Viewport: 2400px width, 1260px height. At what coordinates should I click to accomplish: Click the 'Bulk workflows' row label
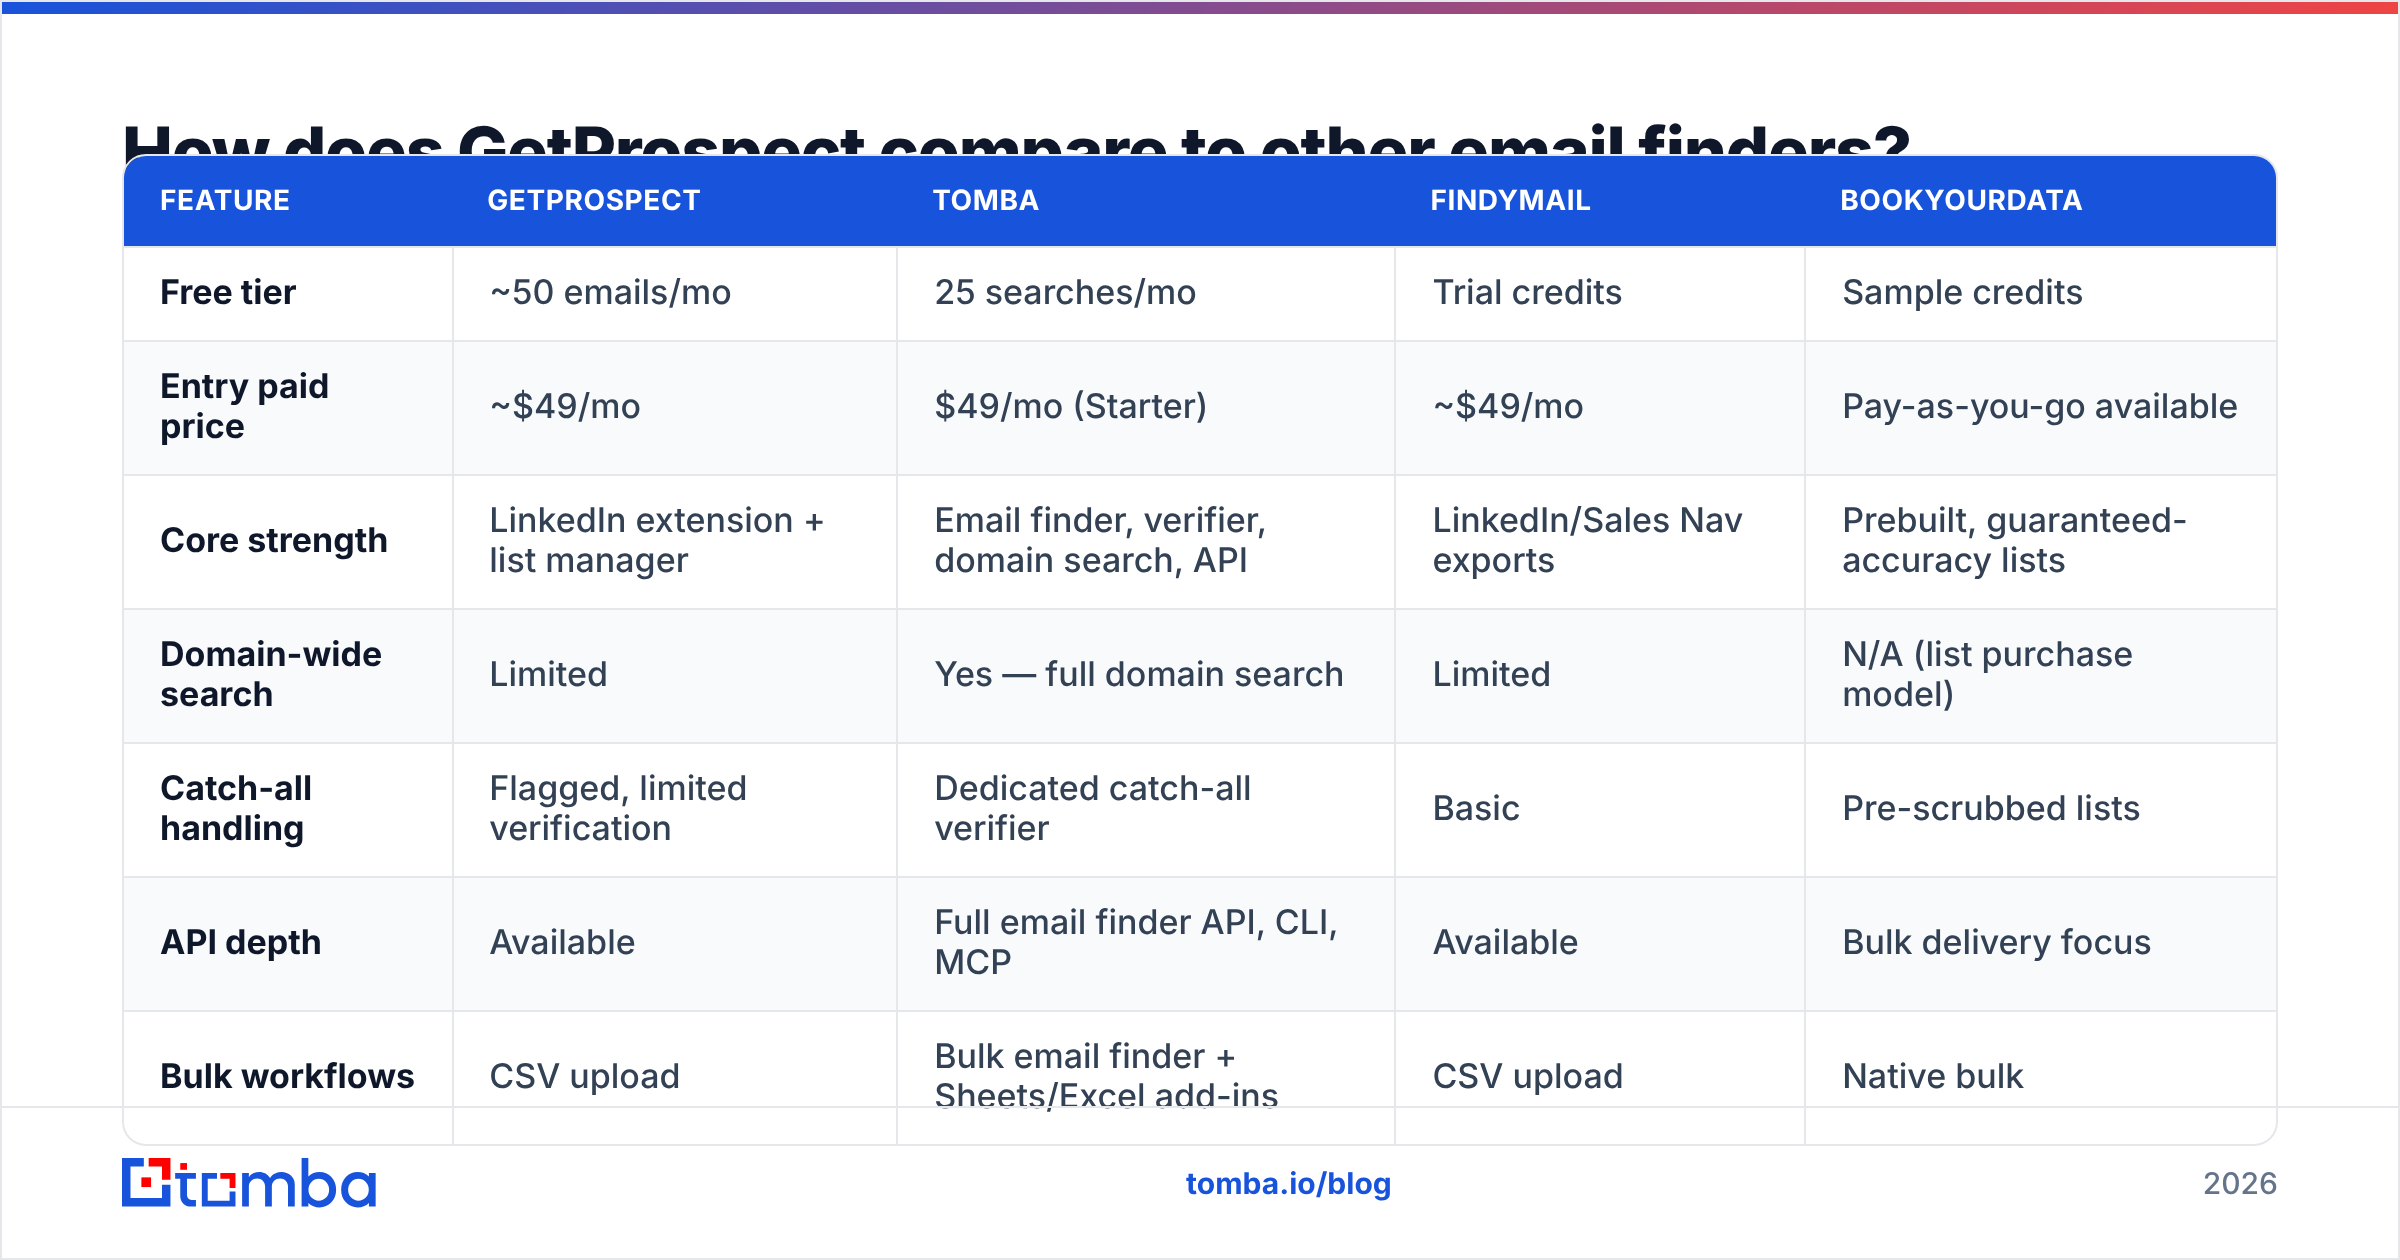pos(287,1076)
